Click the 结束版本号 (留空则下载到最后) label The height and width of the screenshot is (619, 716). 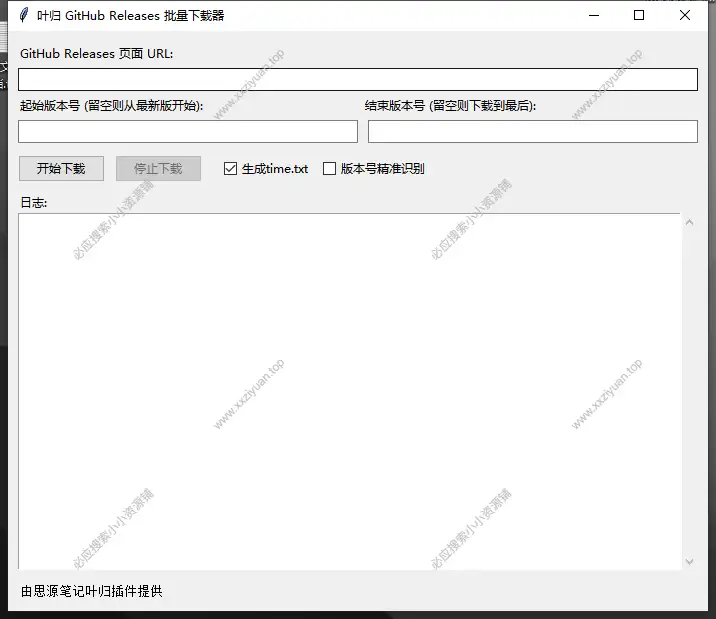point(450,105)
